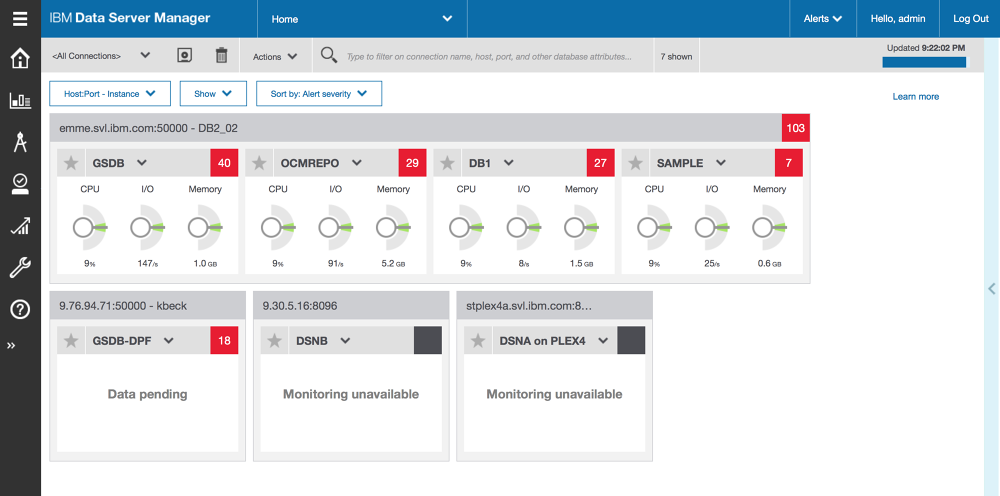This screenshot has height=496, width=1000.
Task: Open the DSNA on PLEX4 dropdown chevron
Action: (603, 340)
